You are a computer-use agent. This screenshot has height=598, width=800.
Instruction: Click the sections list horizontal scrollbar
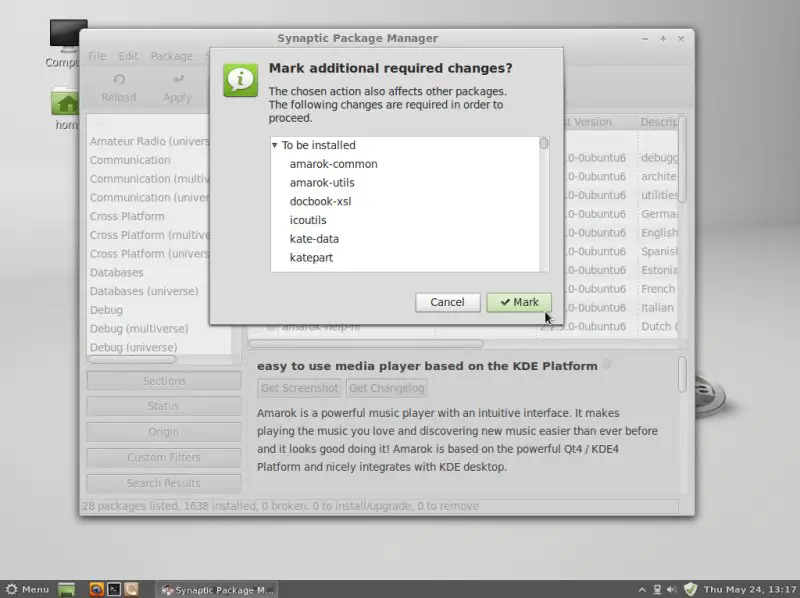[132, 360]
